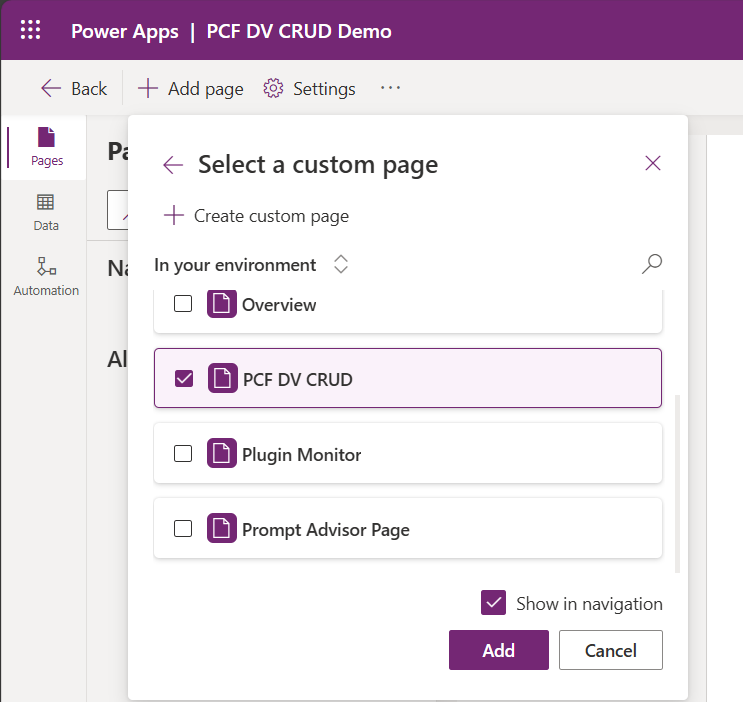The image size is (743, 702).
Task: Toggle the Show in navigation checkbox
Action: [493, 603]
